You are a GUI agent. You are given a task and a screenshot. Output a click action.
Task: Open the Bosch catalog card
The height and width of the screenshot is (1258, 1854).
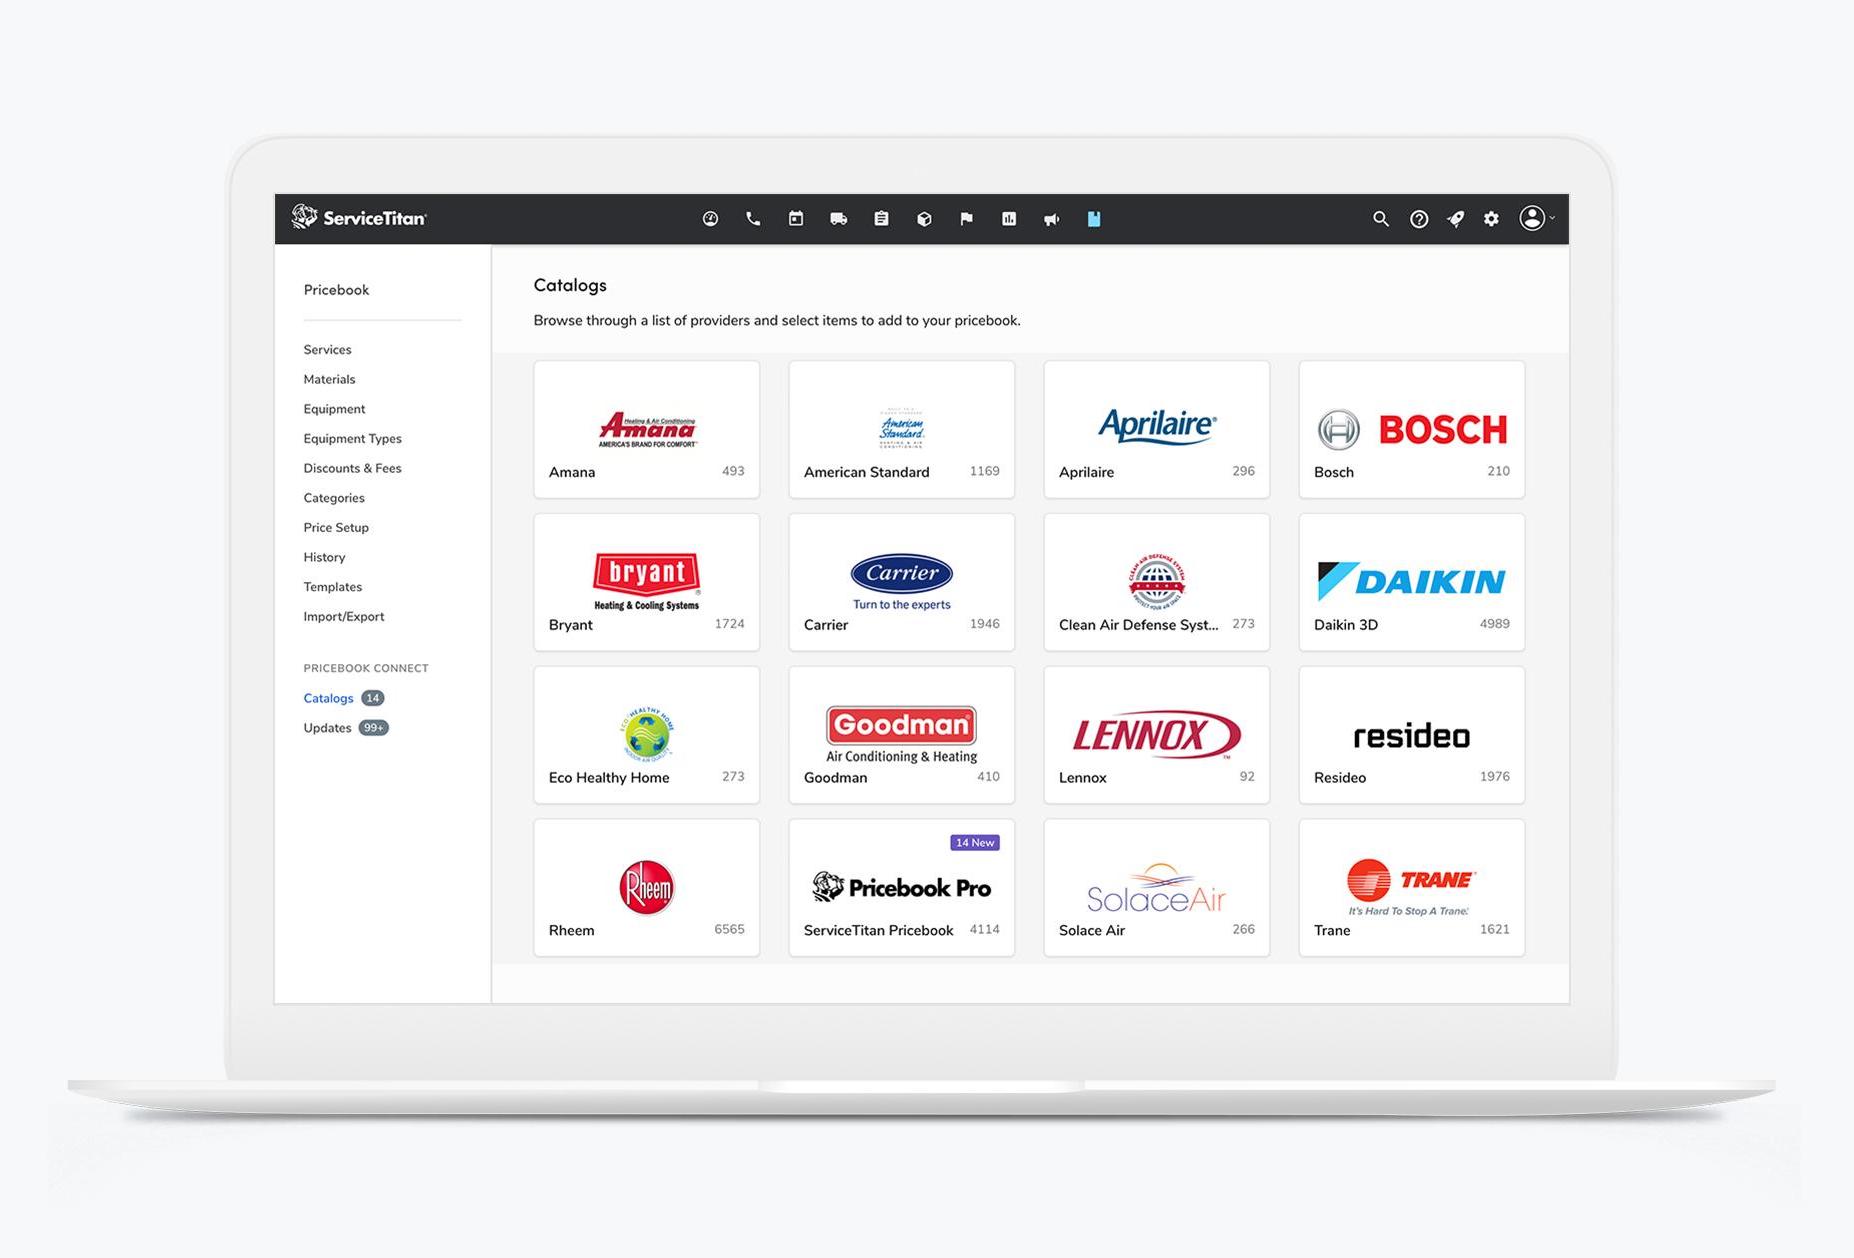click(x=1410, y=430)
